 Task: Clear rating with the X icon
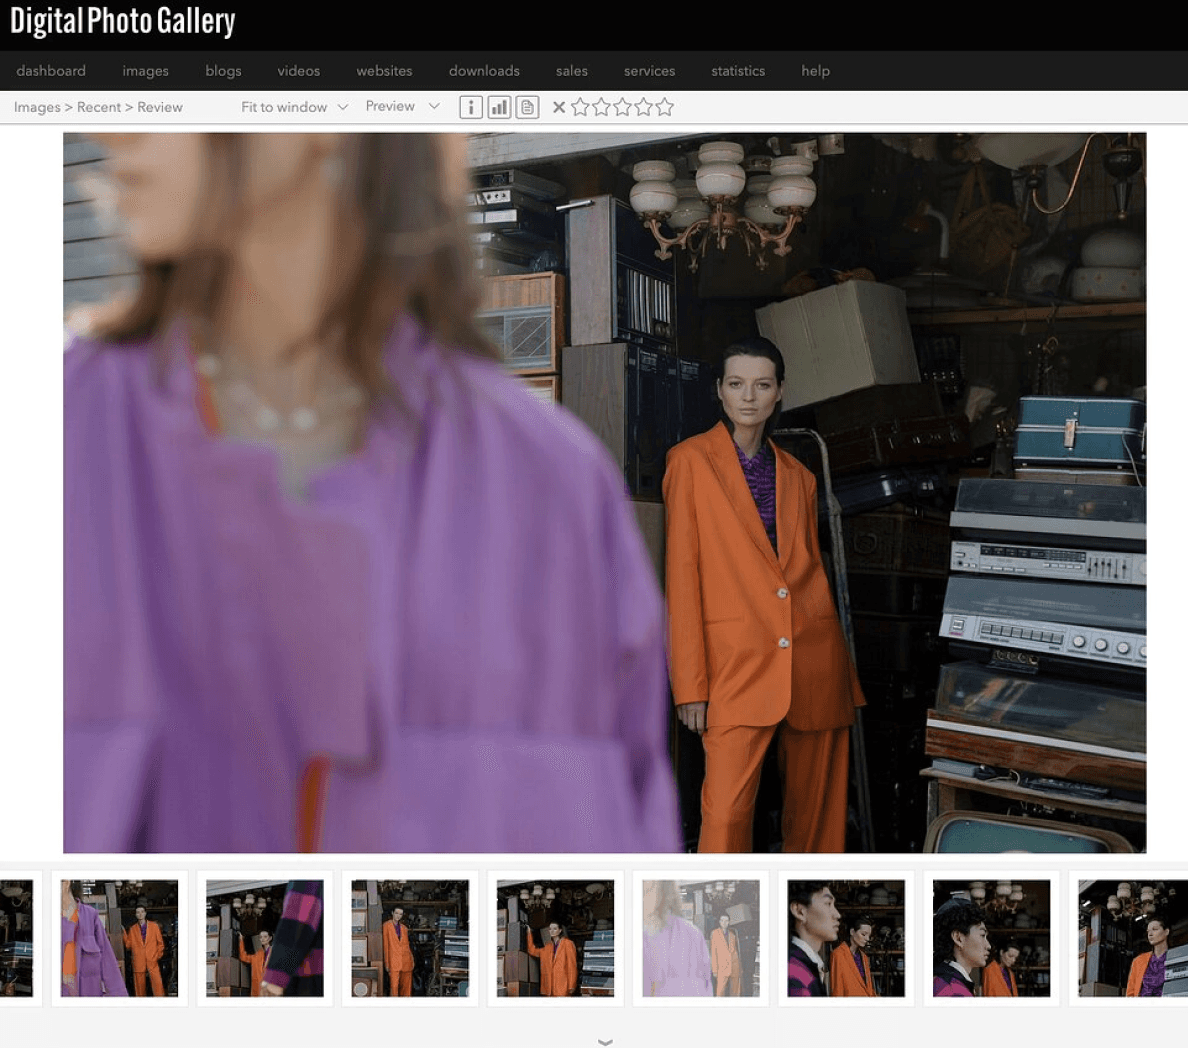[559, 108]
